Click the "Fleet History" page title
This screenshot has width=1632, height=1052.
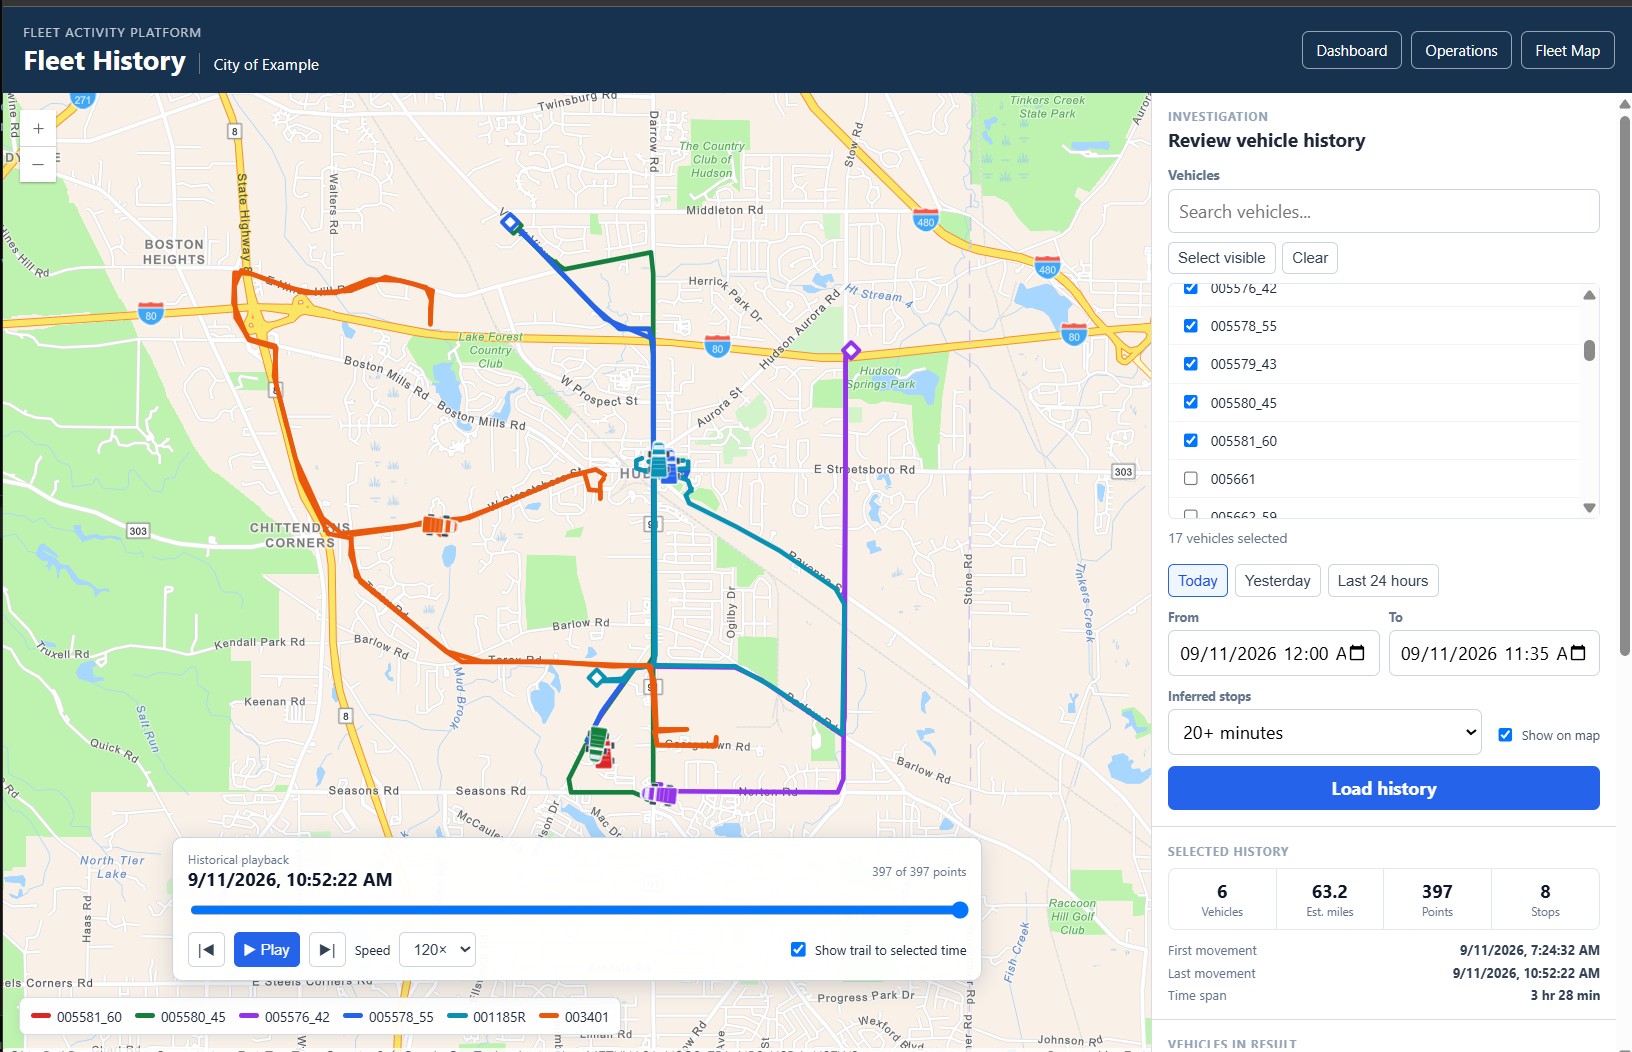[x=105, y=62]
